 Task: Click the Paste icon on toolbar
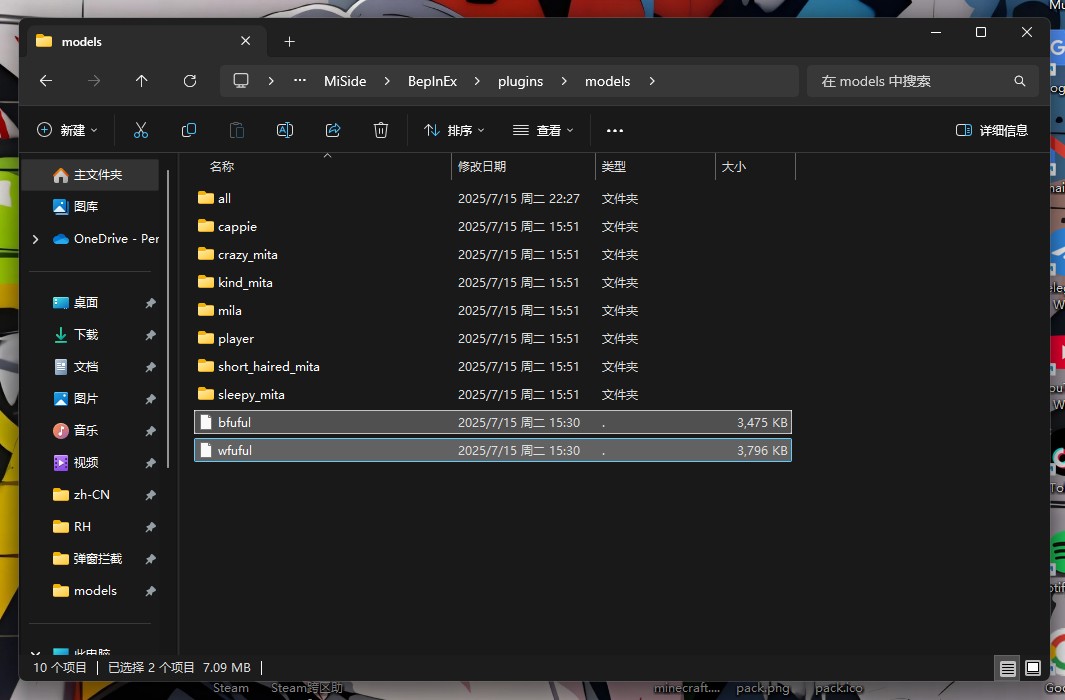coord(236,130)
